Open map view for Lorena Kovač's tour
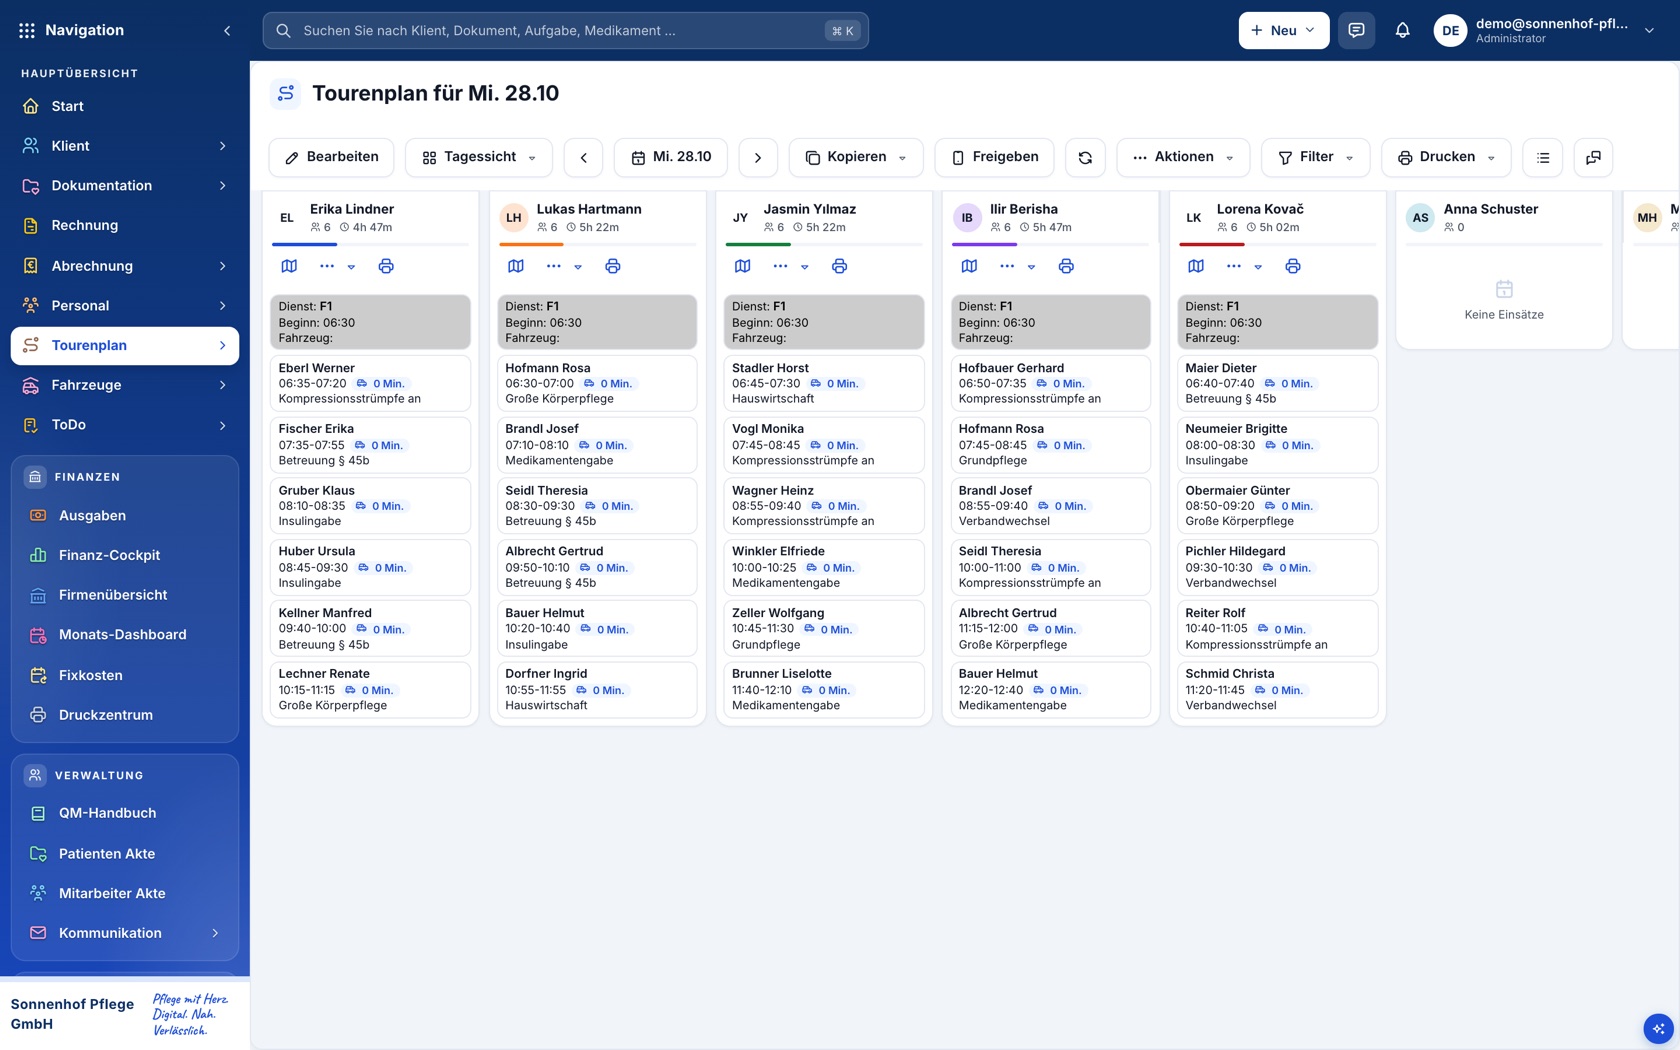Image resolution: width=1680 pixels, height=1050 pixels. 1196,266
